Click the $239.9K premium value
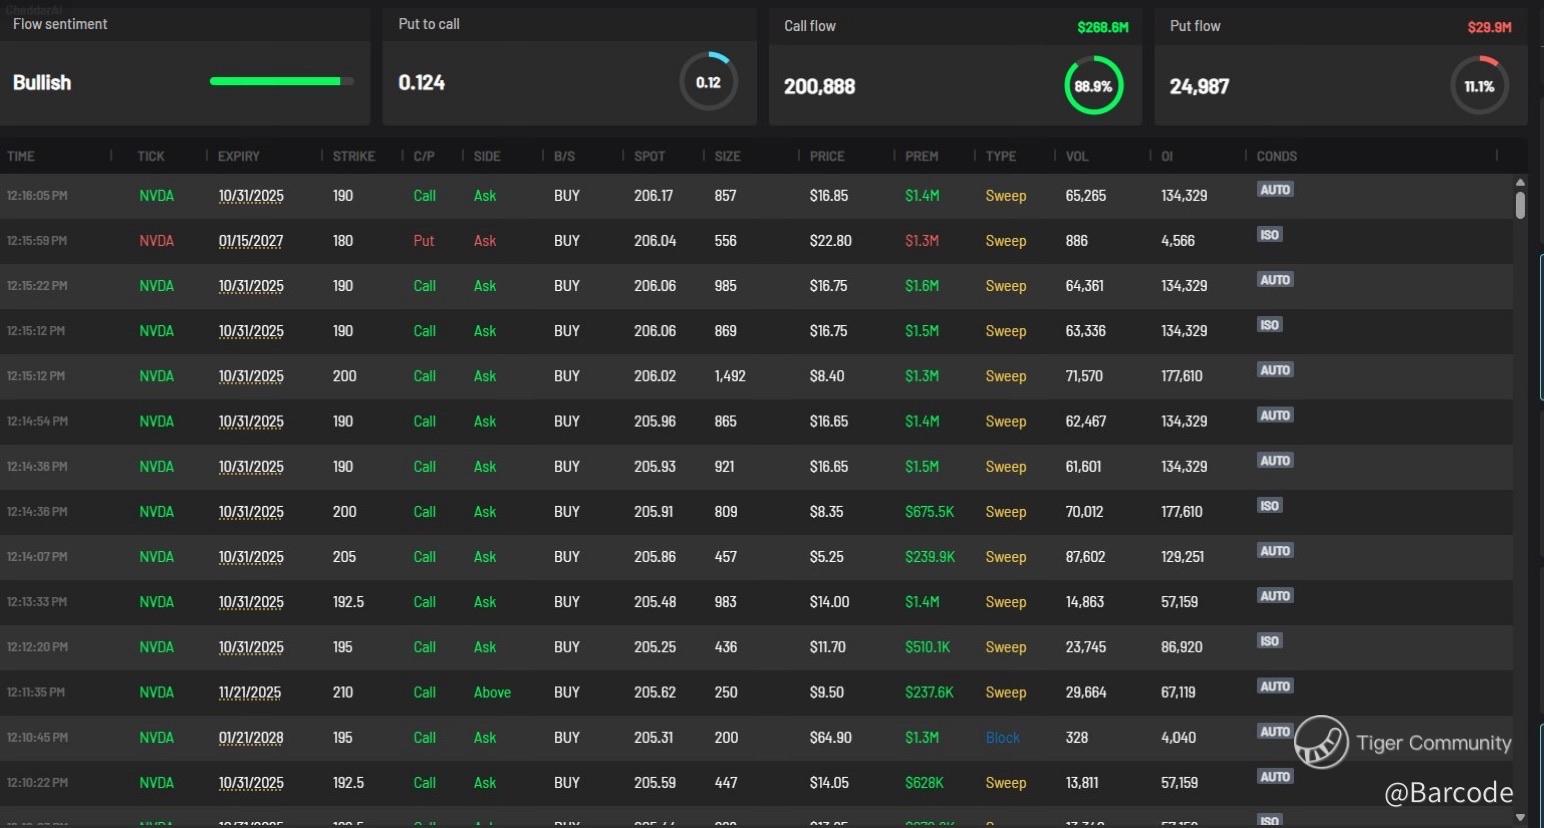Viewport: 1544px width, 828px height. coord(930,557)
